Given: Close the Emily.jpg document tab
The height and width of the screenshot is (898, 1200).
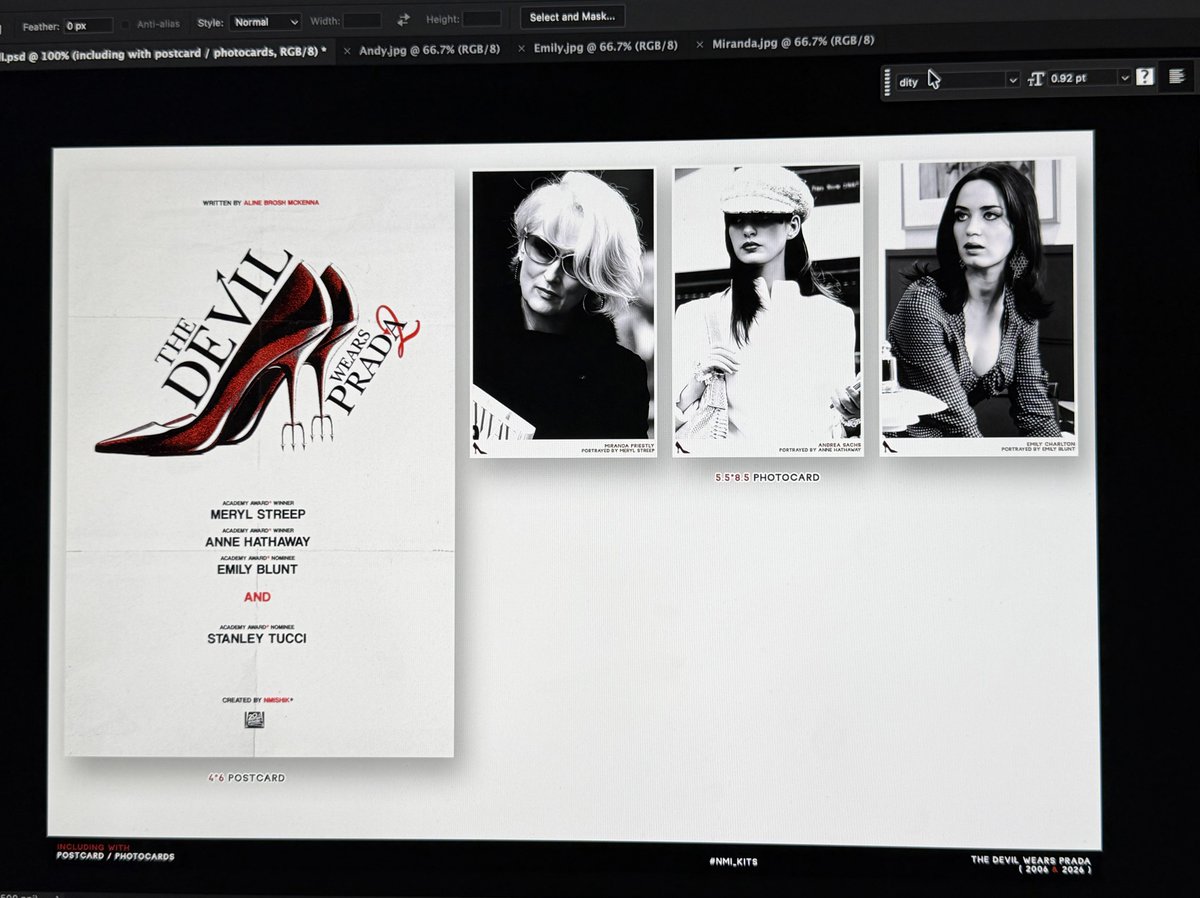Looking at the screenshot, I should [522, 47].
